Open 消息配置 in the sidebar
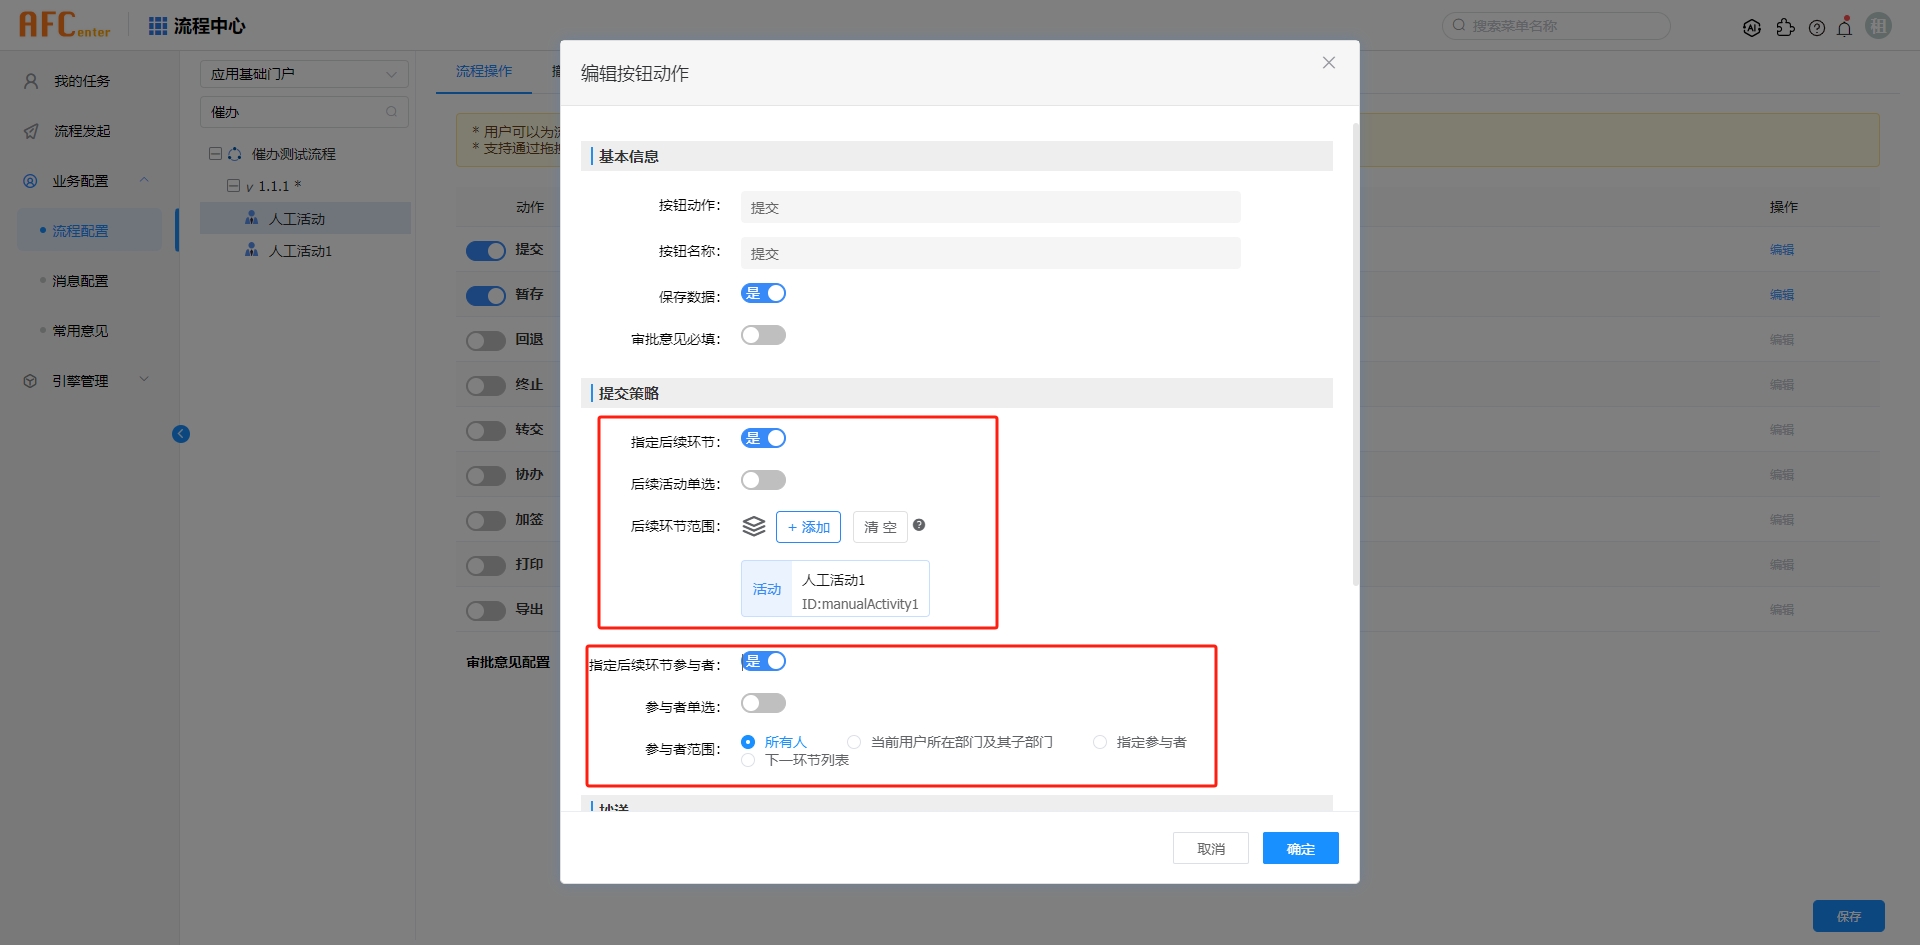1920x945 pixels. click(80, 281)
